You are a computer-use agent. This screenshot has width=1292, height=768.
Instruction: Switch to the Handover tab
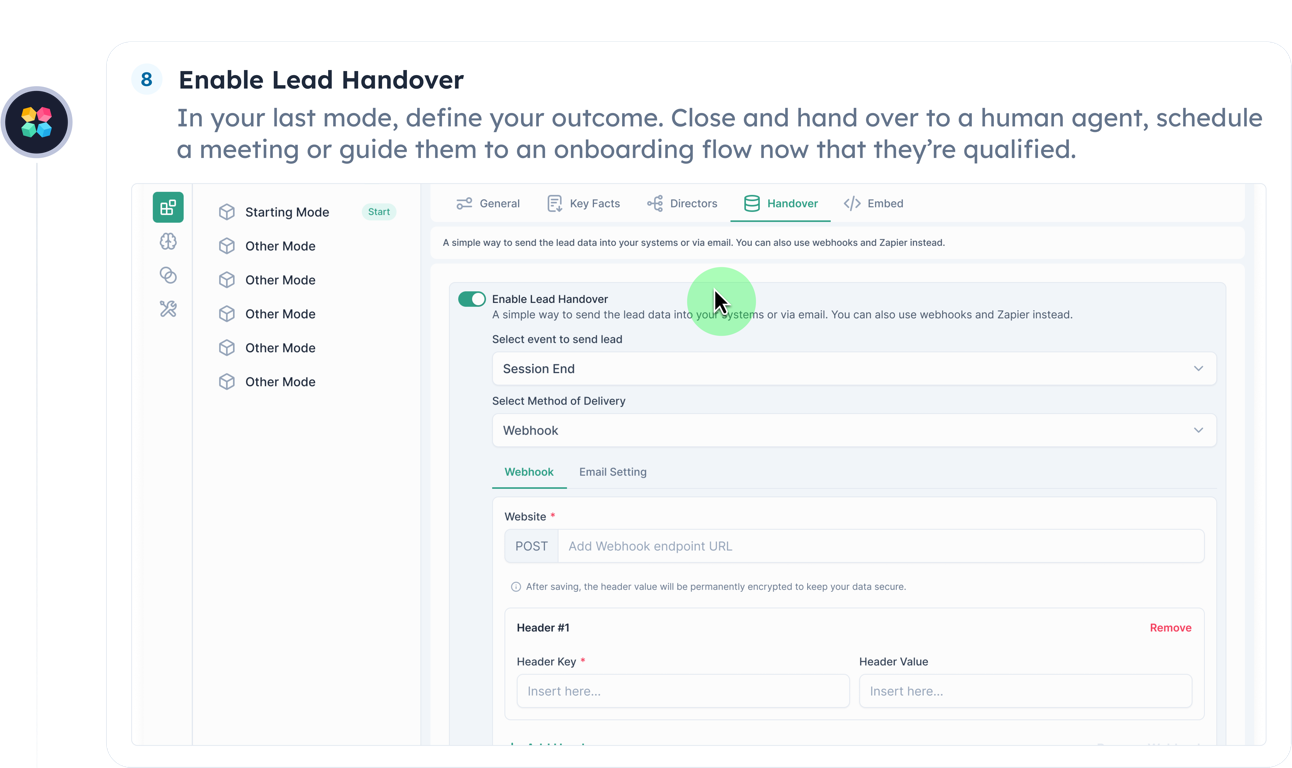click(x=781, y=203)
